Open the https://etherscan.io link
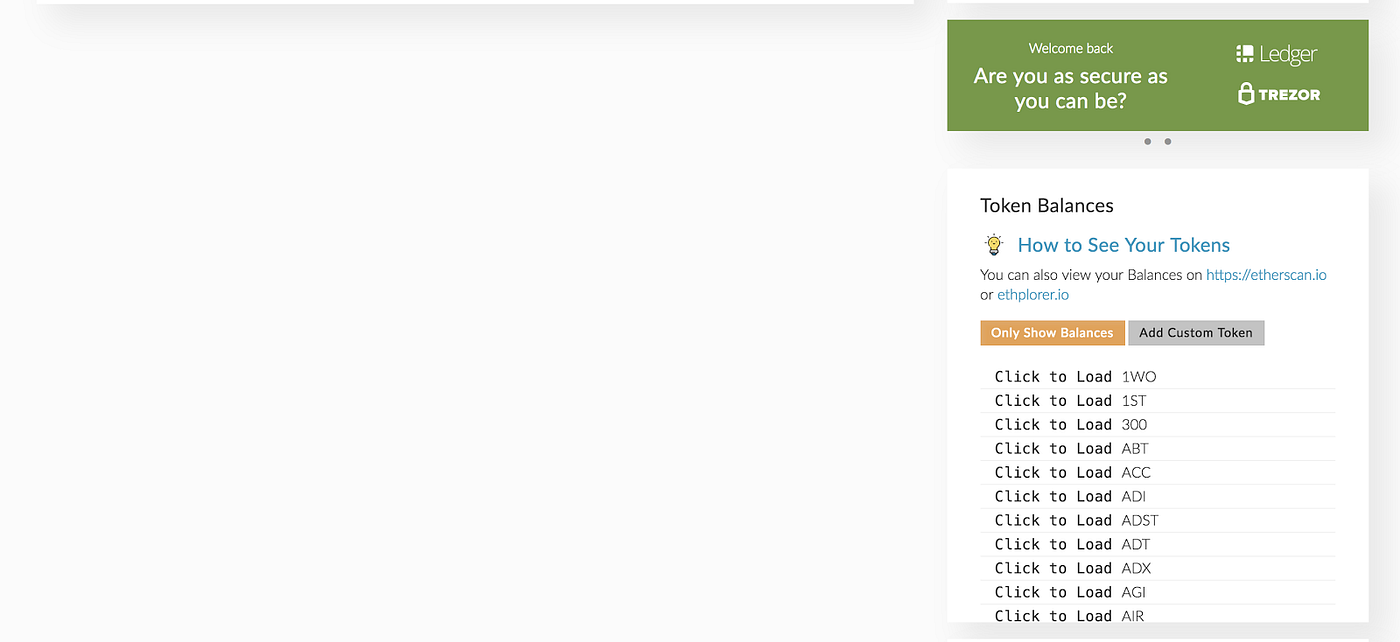The height and width of the screenshot is (642, 1400). (x=1266, y=275)
